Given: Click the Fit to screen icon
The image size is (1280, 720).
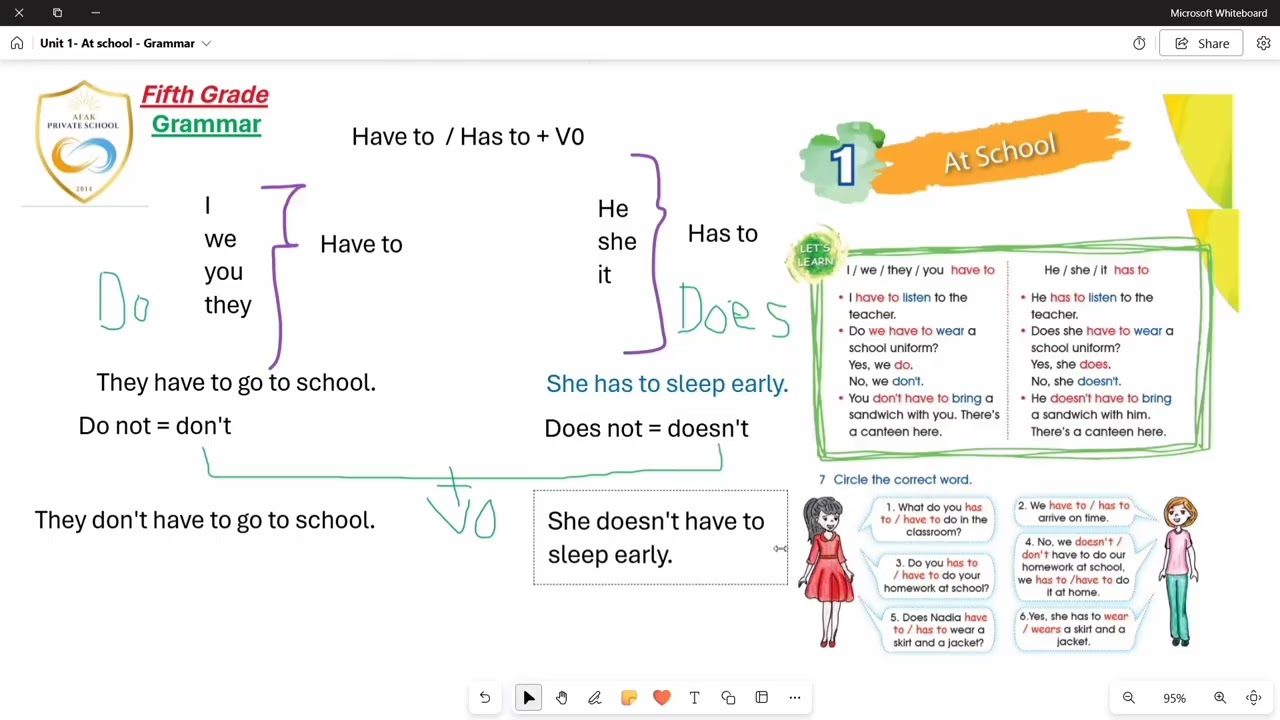Looking at the screenshot, I should 1254,698.
